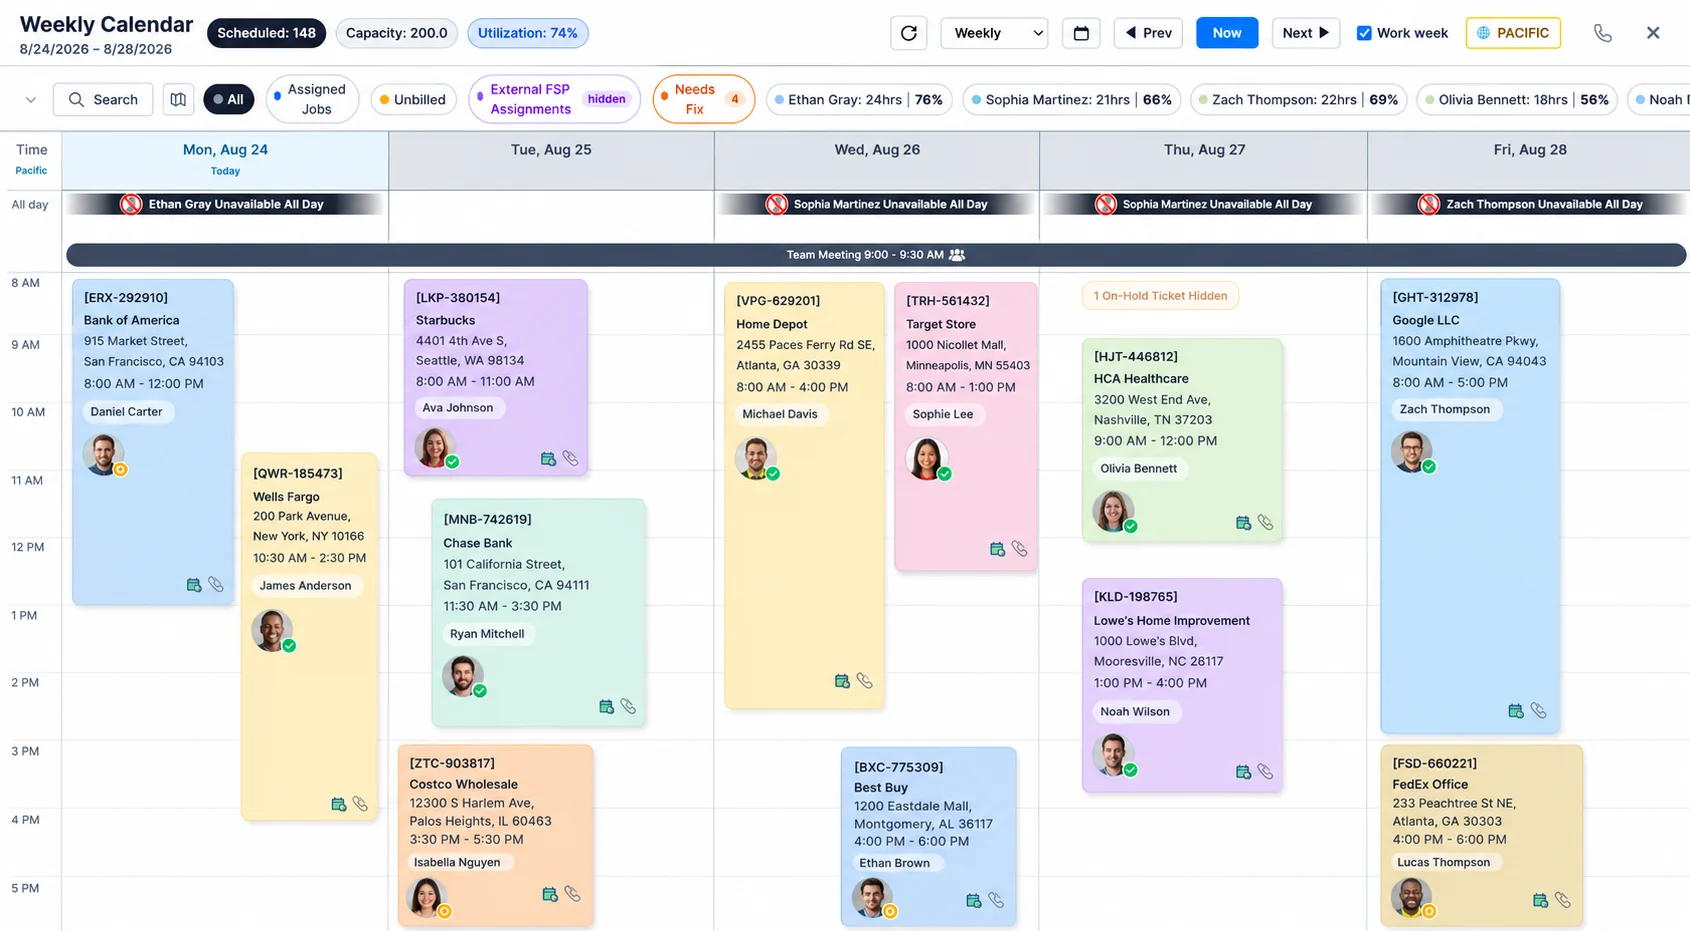Click schedule icon on Best Buy card
This screenshot has width=1690, height=931.
click(973, 900)
